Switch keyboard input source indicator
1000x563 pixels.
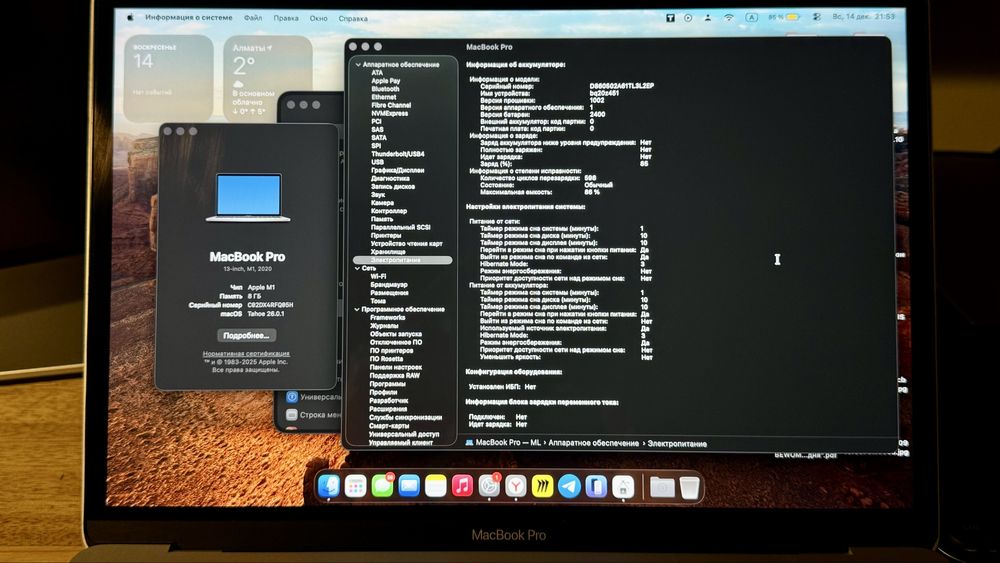[752, 17]
